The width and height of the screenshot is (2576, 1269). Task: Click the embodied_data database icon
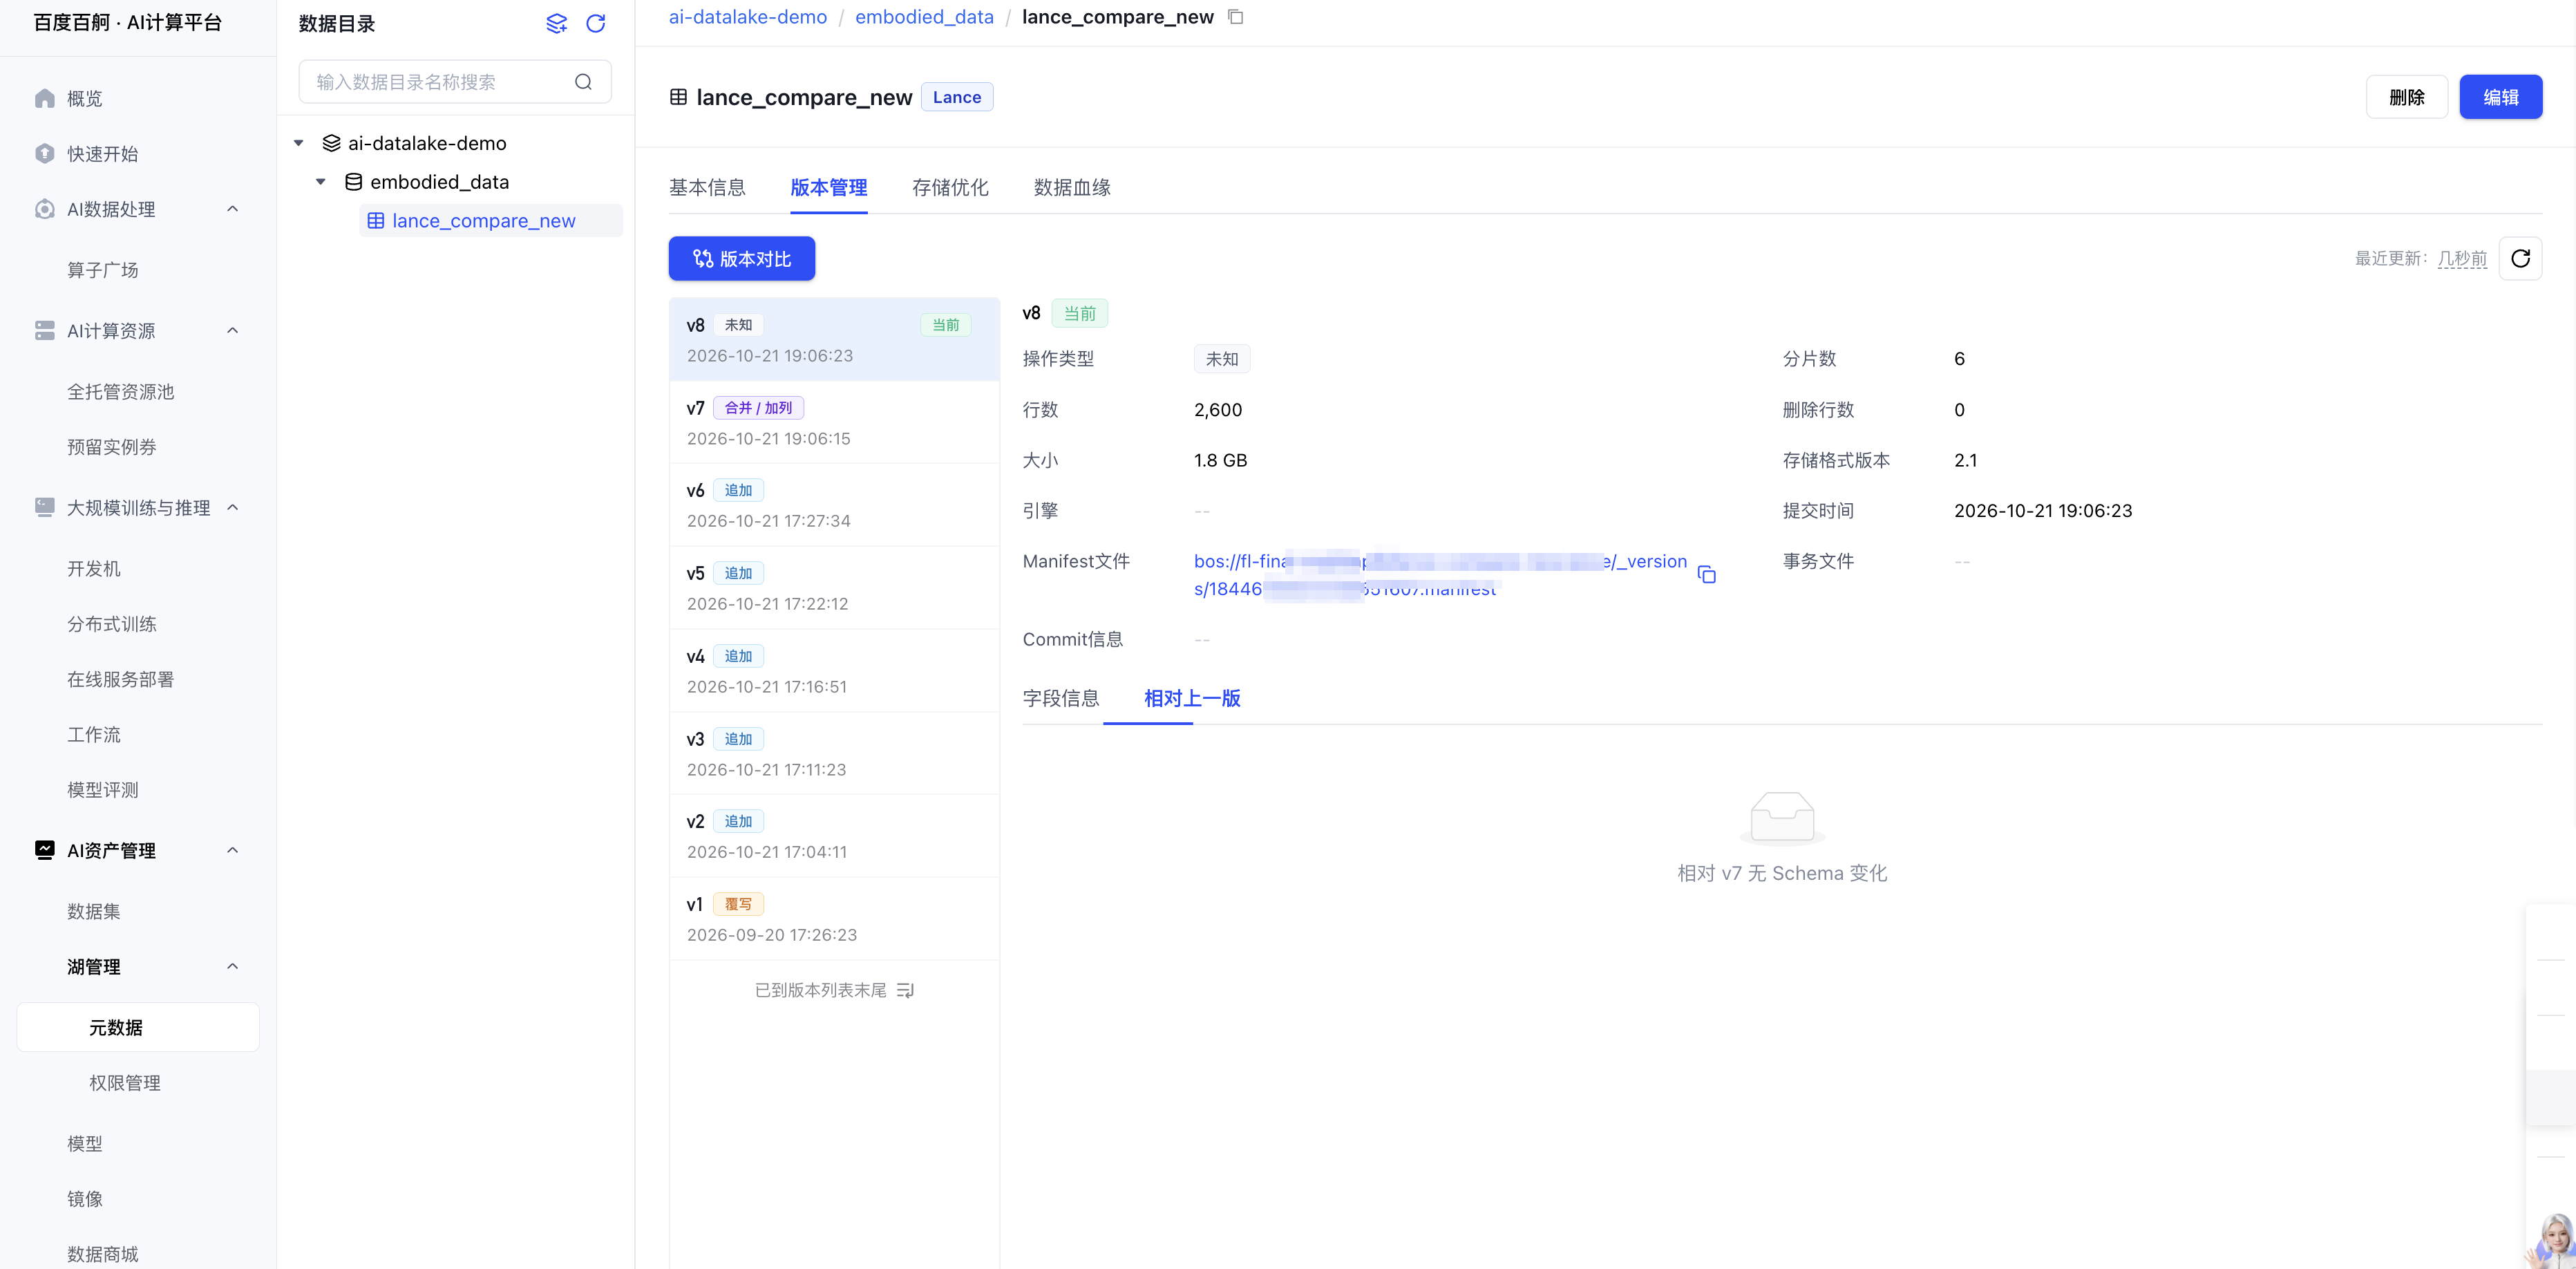[353, 182]
